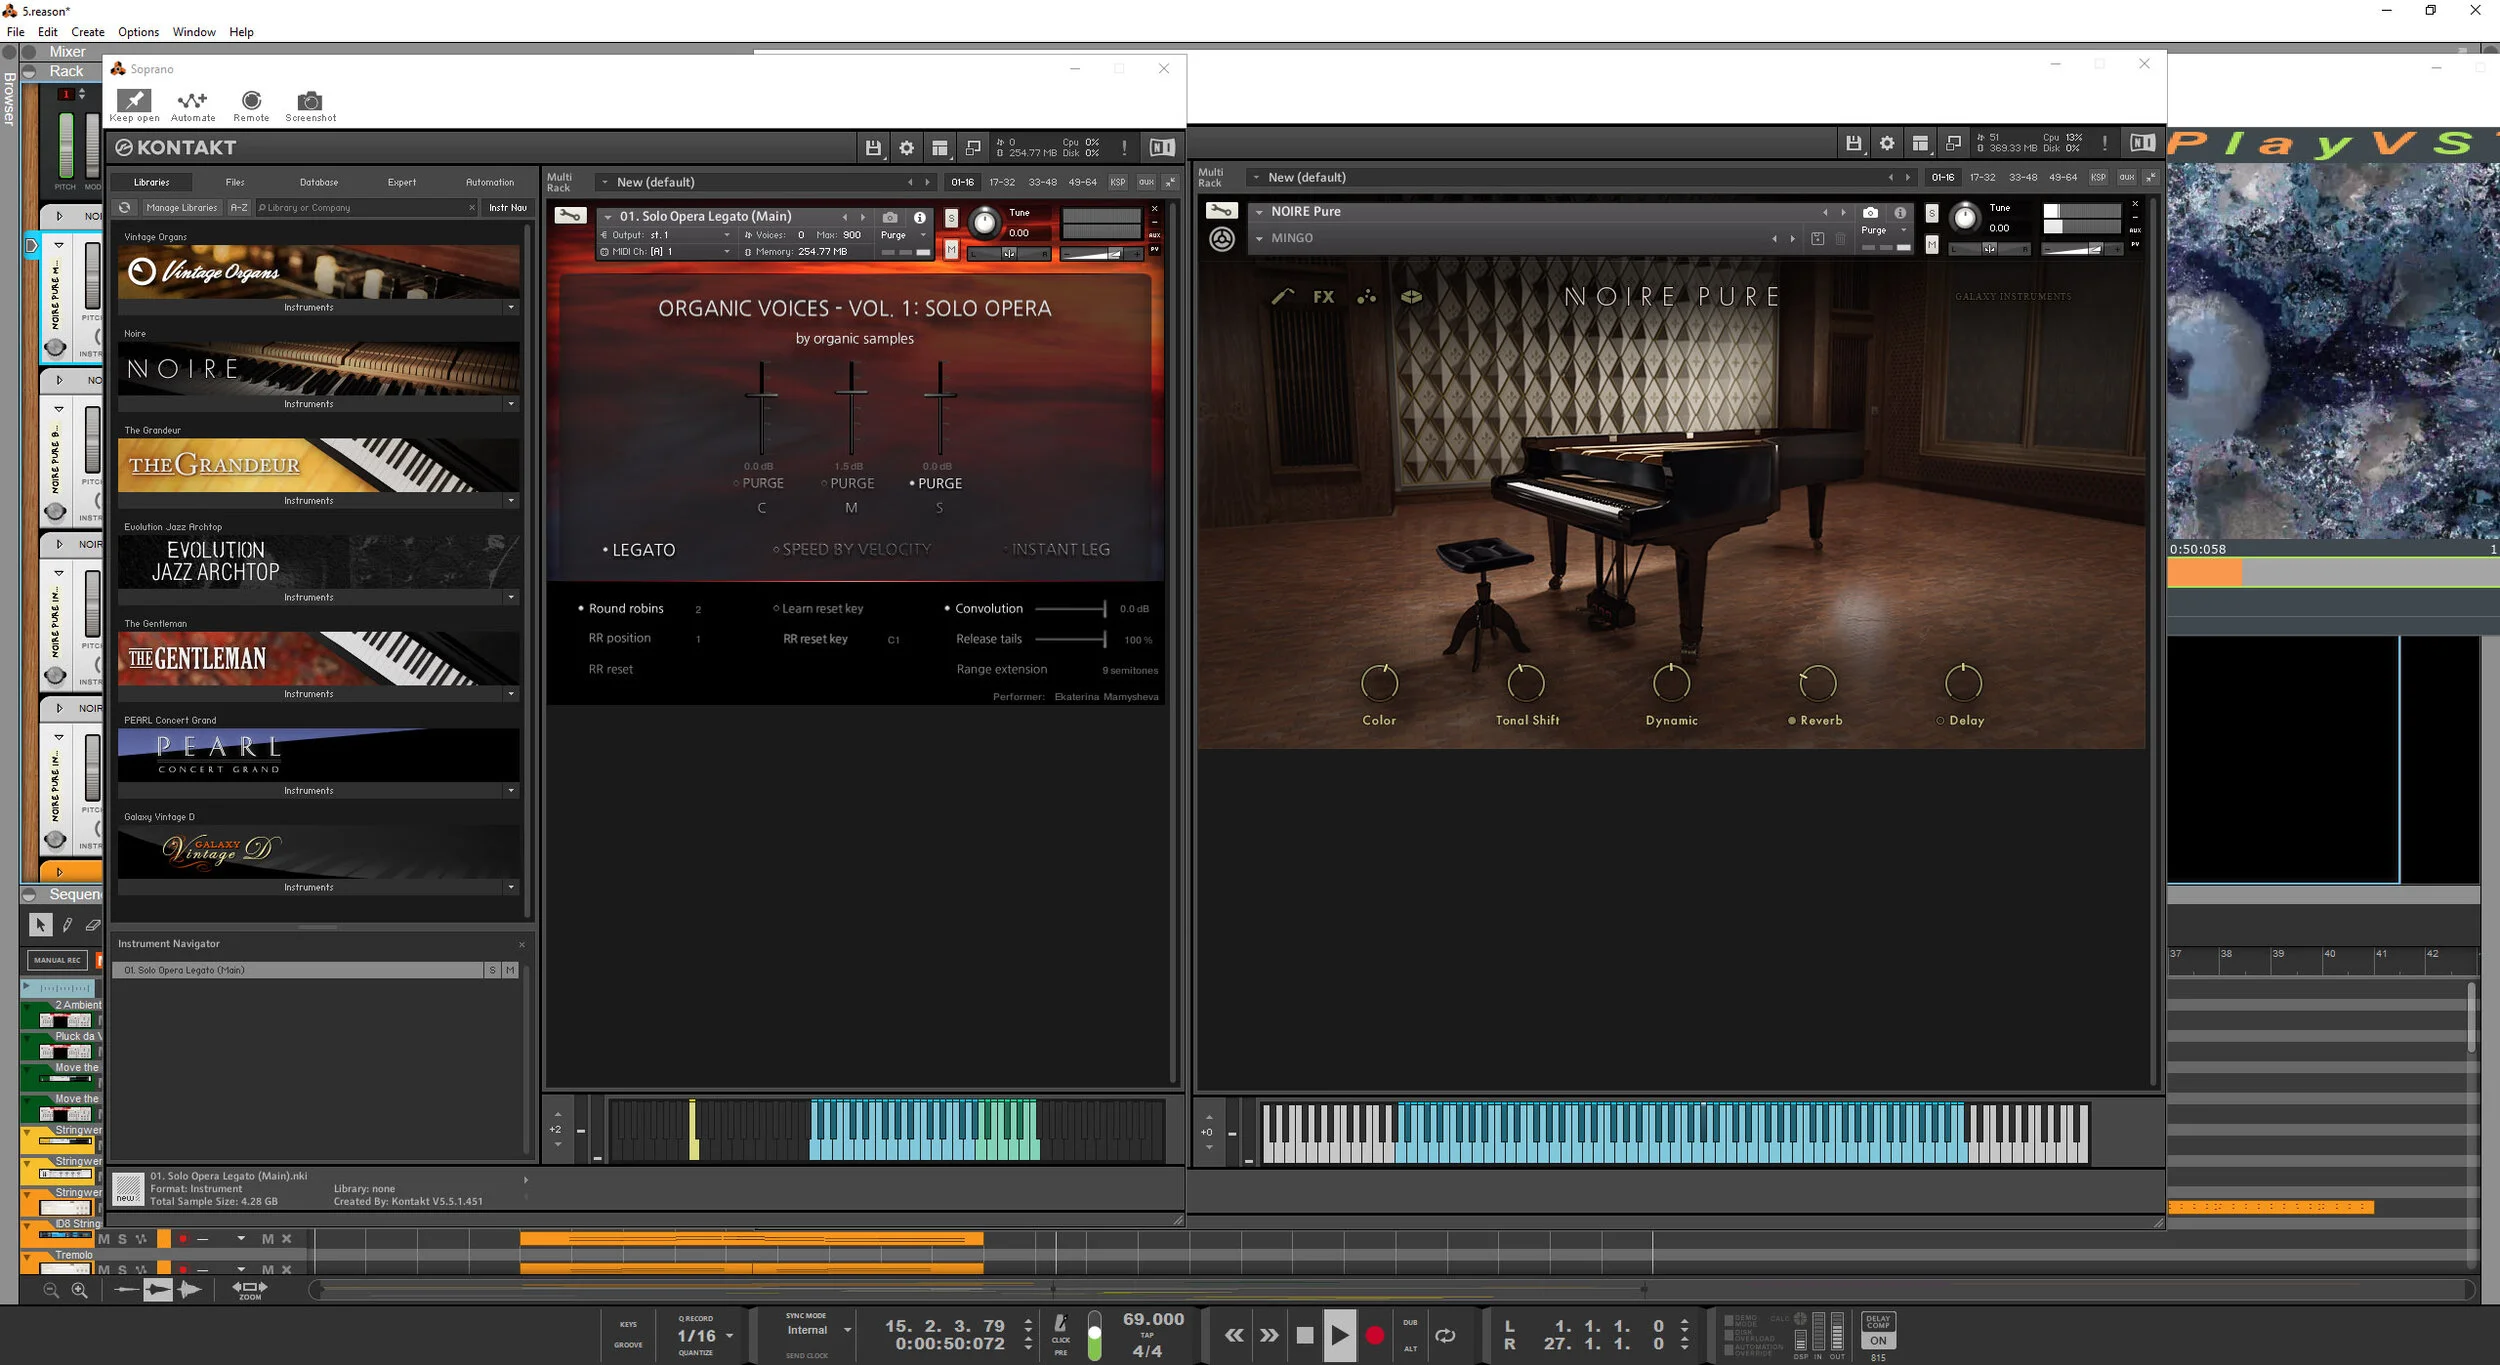The image size is (2500, 1365).
Task: Open Kontakt settings gear in left window
Action: [906, 148]
